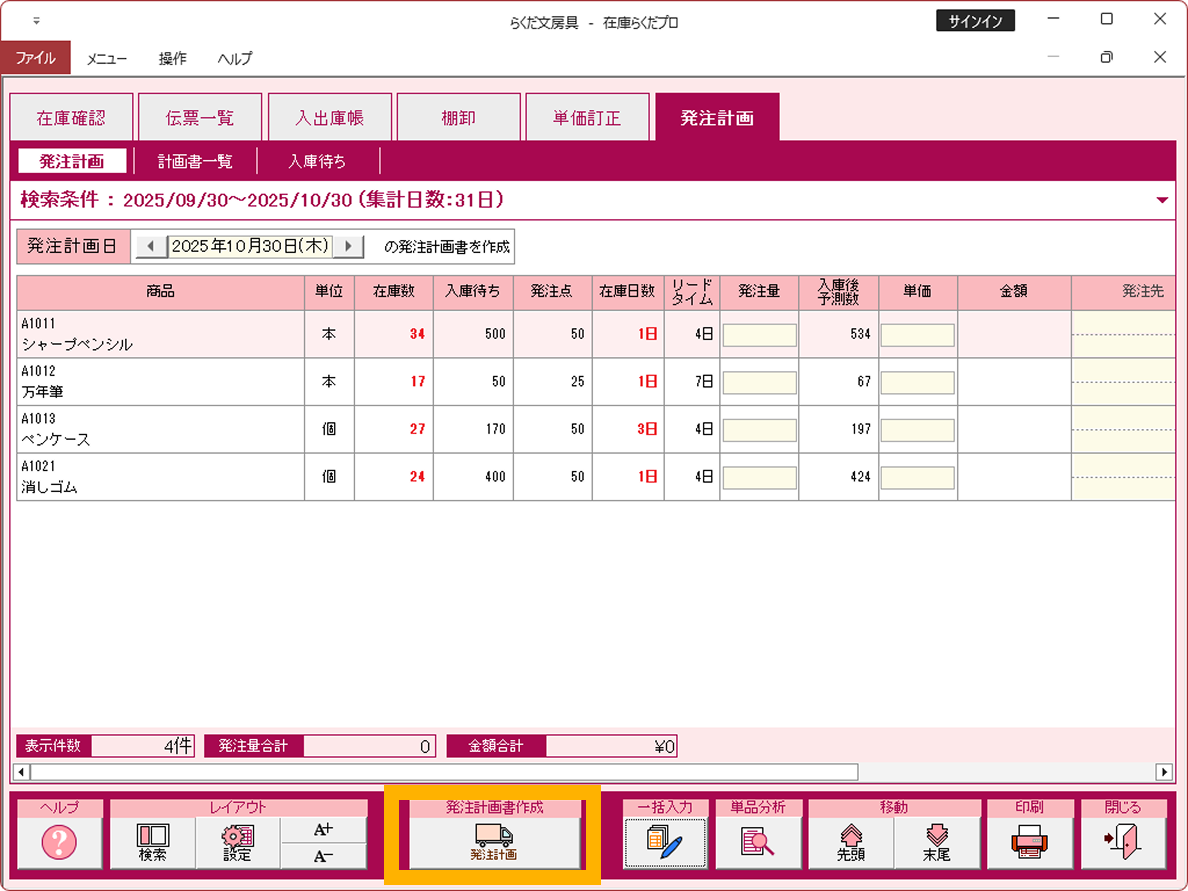Click the close (閉じる) door icon
Screen dimensions: 1188x891
tap(1123, 843)
